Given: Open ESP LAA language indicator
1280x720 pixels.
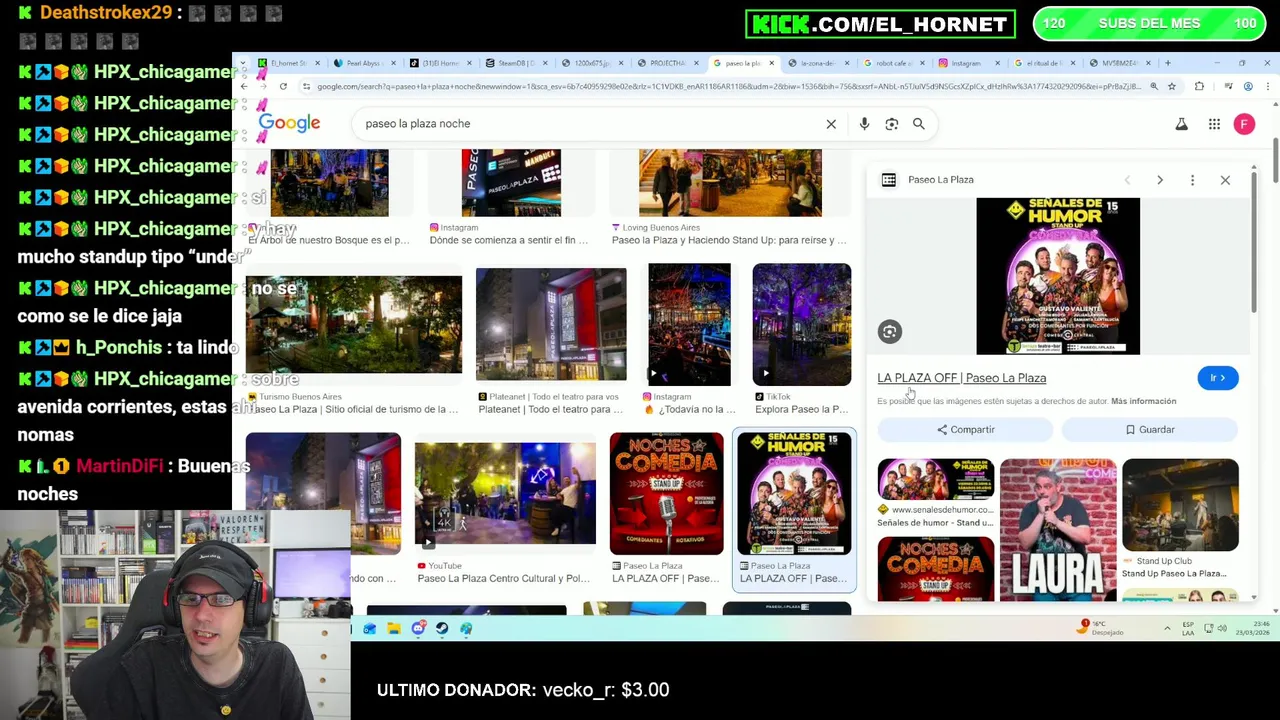Looking at the screenshot, I should pyautogui.click(x=1188, y=628).
